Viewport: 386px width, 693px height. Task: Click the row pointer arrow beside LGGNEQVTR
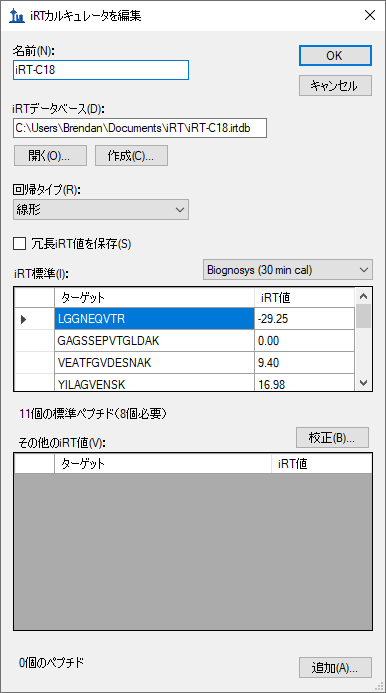point(24,319)
